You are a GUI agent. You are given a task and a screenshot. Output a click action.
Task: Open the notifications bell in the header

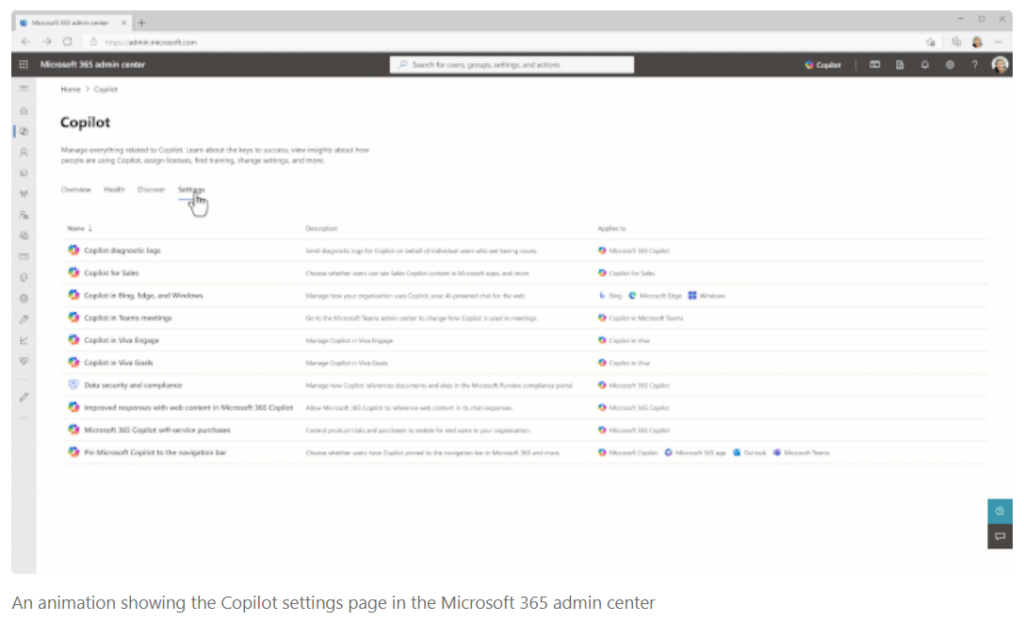pos(925,65)
